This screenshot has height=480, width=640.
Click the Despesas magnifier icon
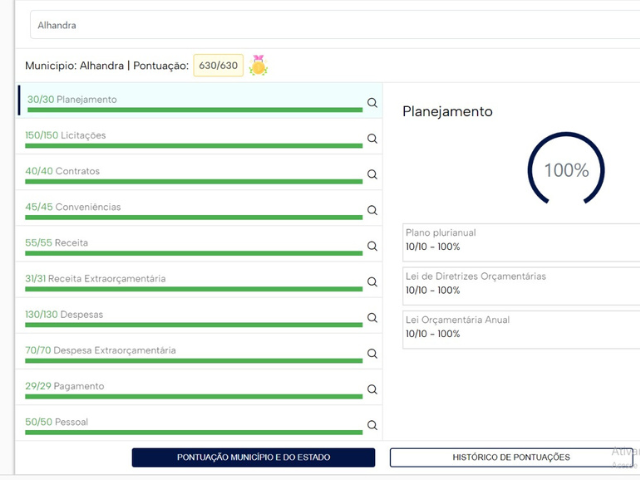(x=372, y=318)
